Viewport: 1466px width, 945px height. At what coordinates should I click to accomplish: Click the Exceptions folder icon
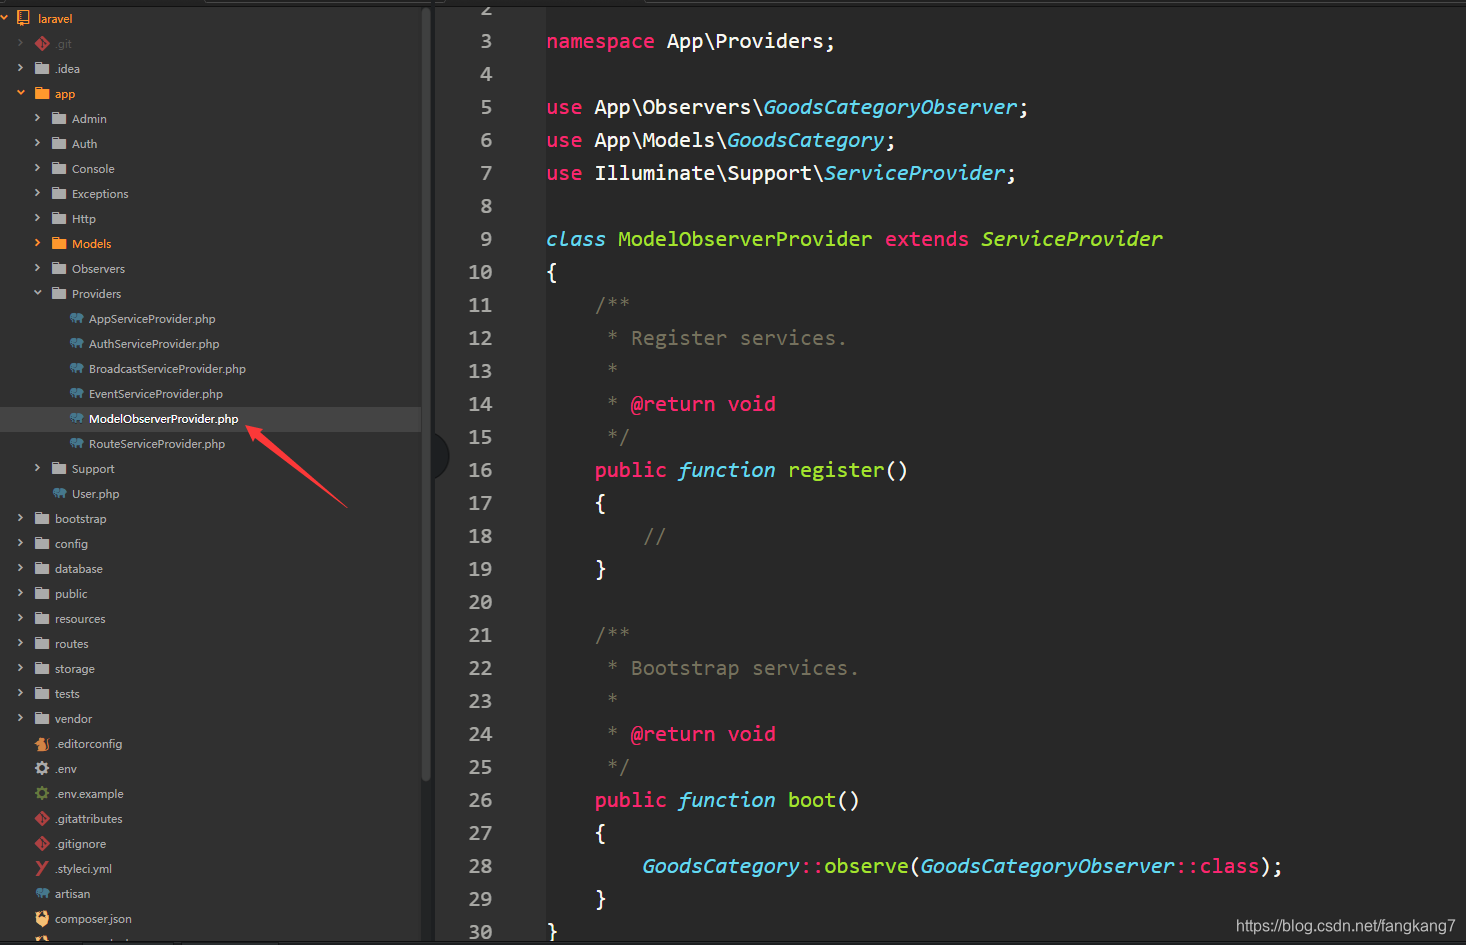tap(59, 193)
